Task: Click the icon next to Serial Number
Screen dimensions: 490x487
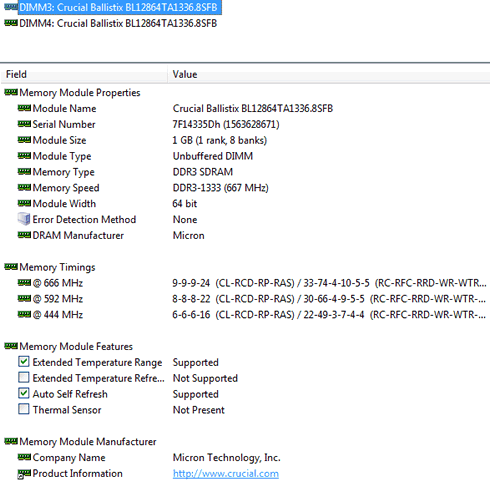Action: click(24, 124)
